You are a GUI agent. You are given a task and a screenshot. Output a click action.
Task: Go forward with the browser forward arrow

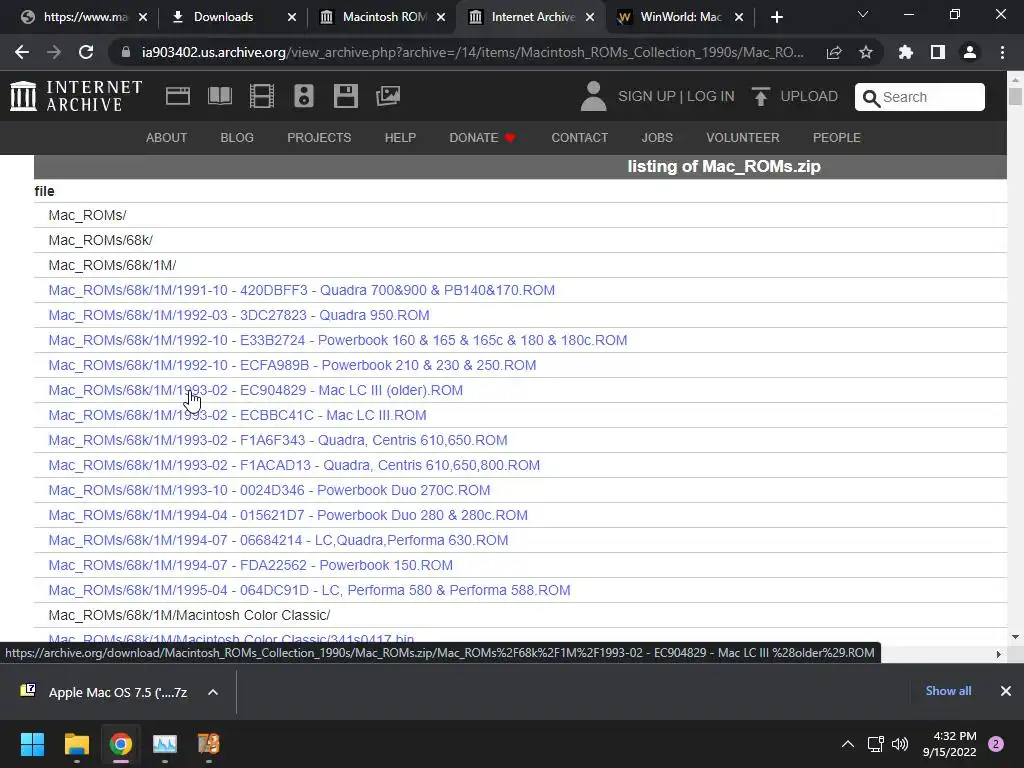[54, 52]
